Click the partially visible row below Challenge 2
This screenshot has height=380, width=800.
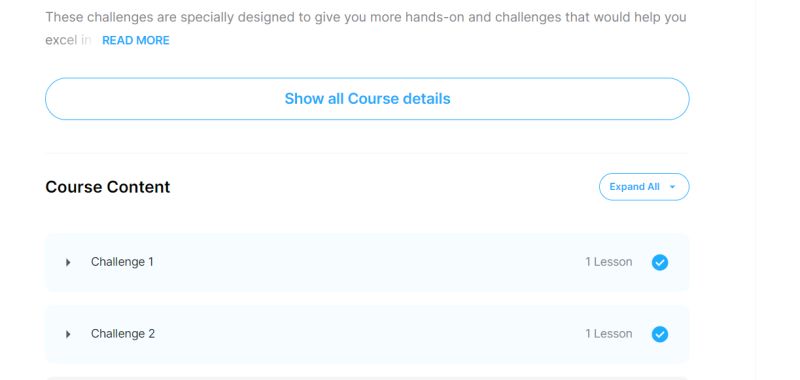[367, 378]
